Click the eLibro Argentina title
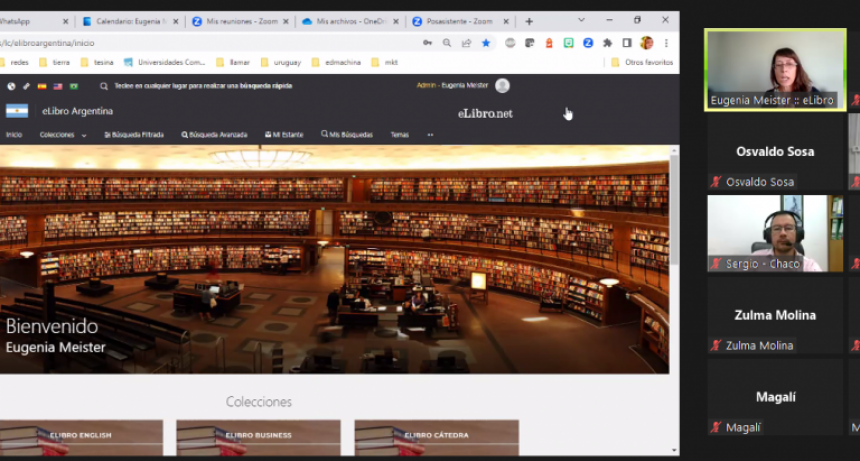860x461 pixels. point(77,111)
